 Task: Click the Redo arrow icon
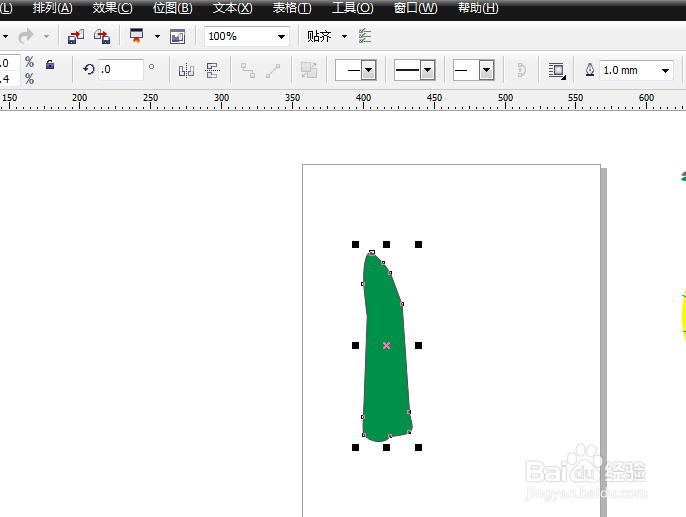pyautogui.click(x=25, y=36)
